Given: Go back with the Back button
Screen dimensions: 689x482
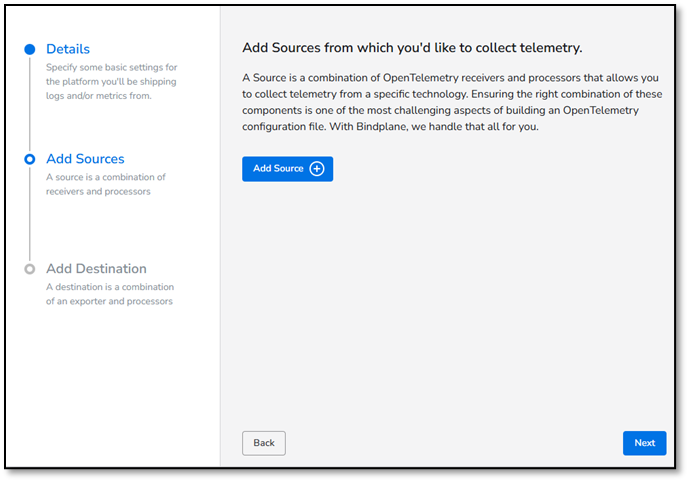Looking at the screenshot, I should [x=264, y=443].
